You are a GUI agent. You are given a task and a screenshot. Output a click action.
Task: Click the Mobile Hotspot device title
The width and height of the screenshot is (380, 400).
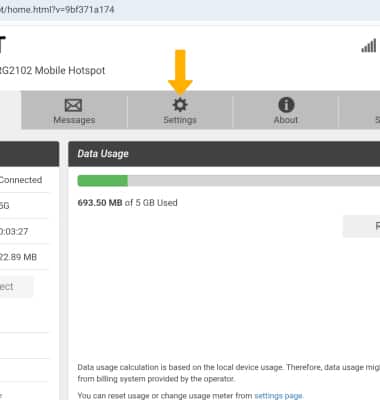pyautogui.click(x=52, y=71)
